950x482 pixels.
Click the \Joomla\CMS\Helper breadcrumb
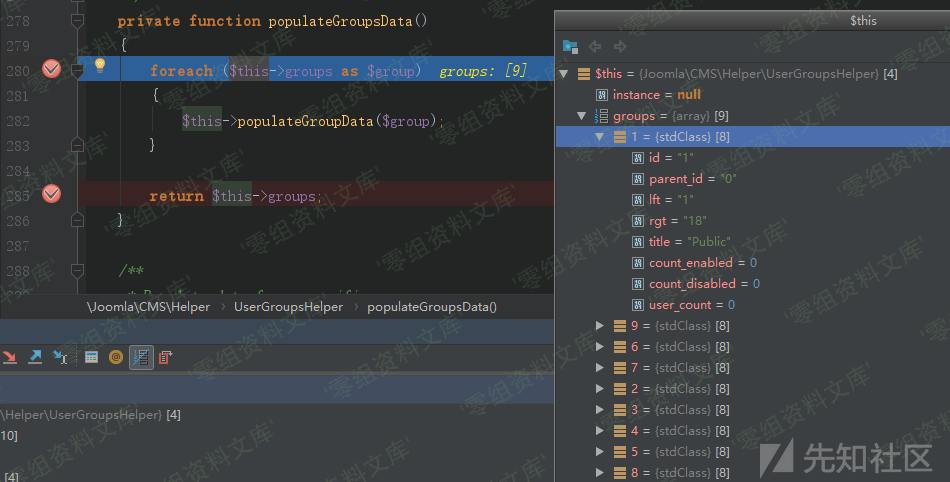148,307
